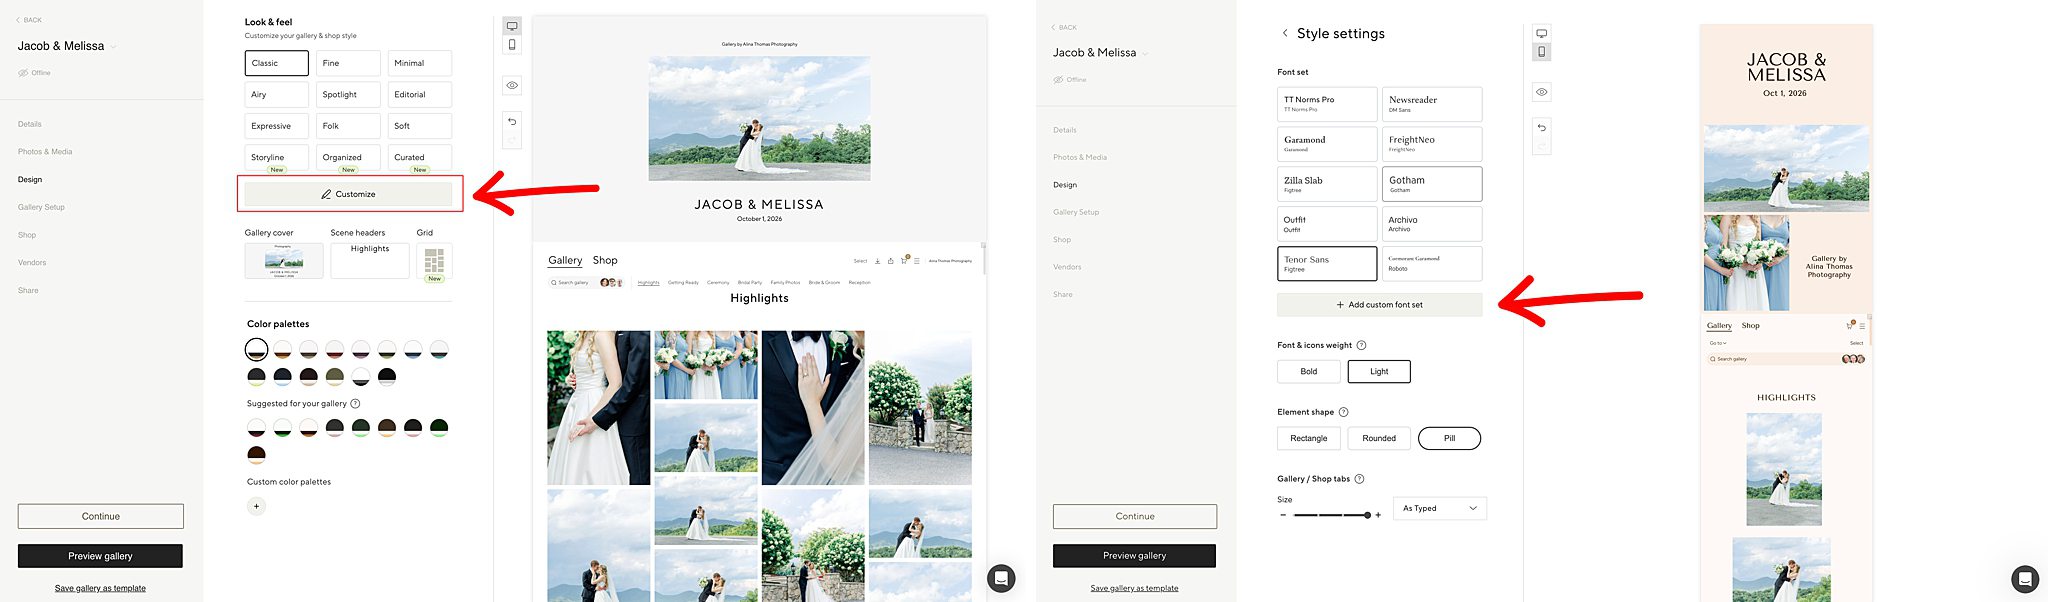Go back using the Style settings chevron

point(1285,33)
